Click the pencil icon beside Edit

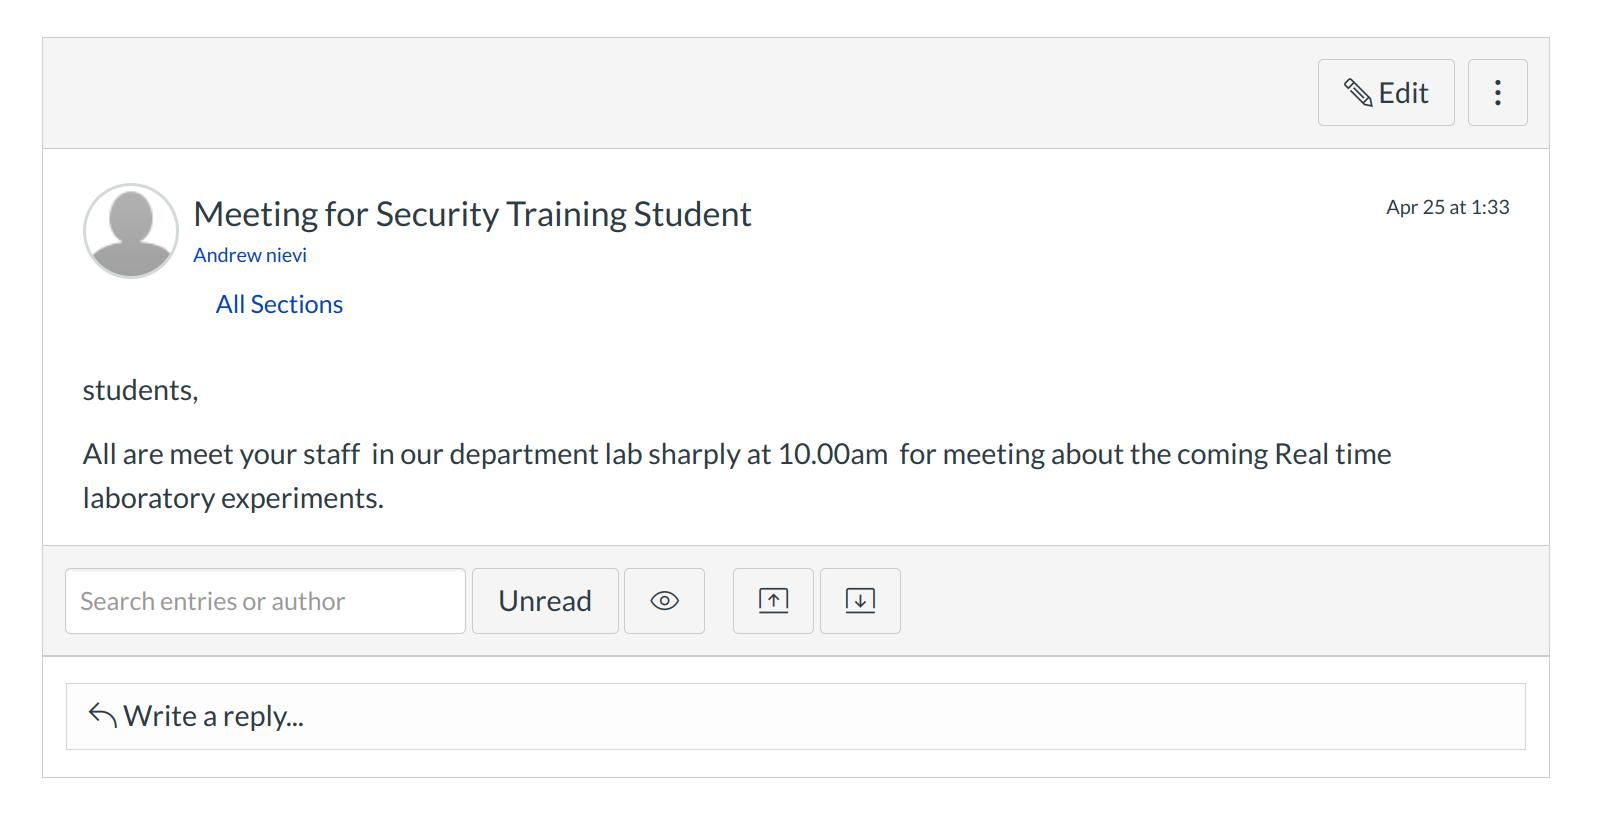(1358, 93)
